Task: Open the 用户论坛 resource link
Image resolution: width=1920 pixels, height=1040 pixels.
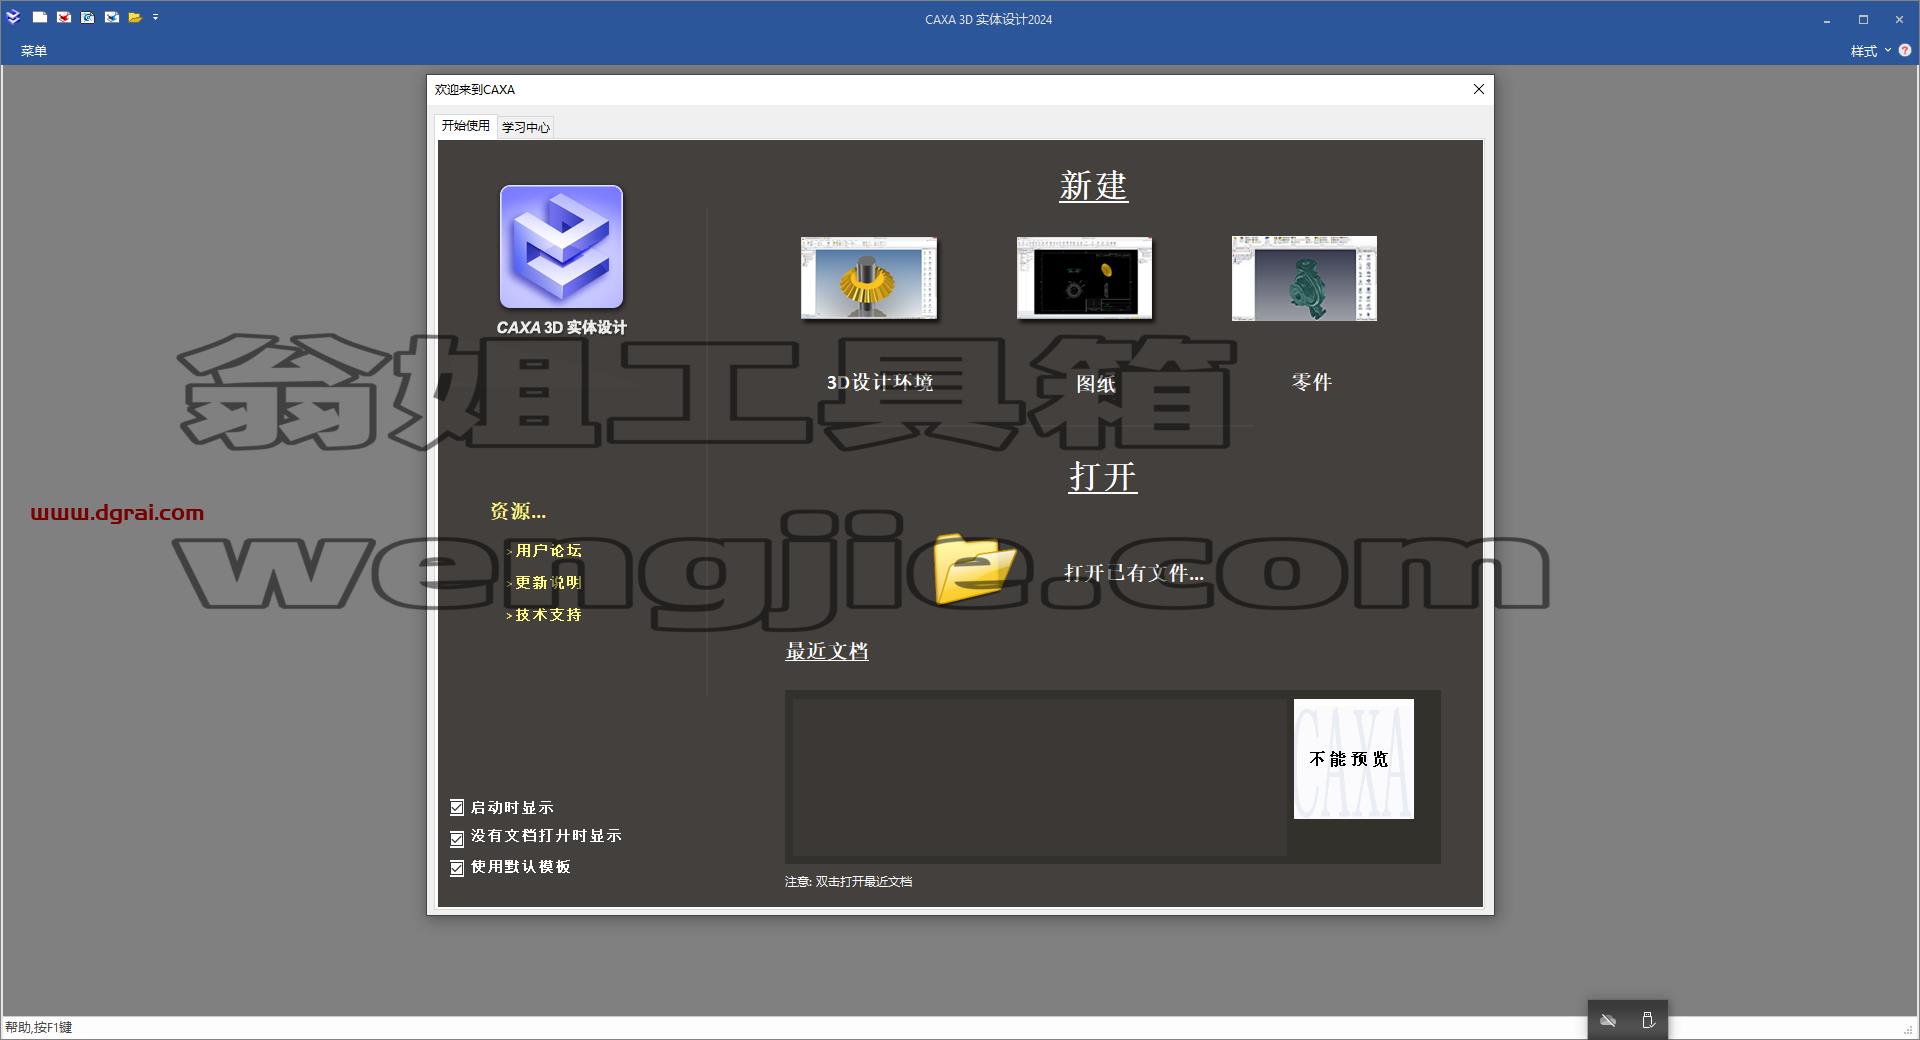Action: pos(547,551)
